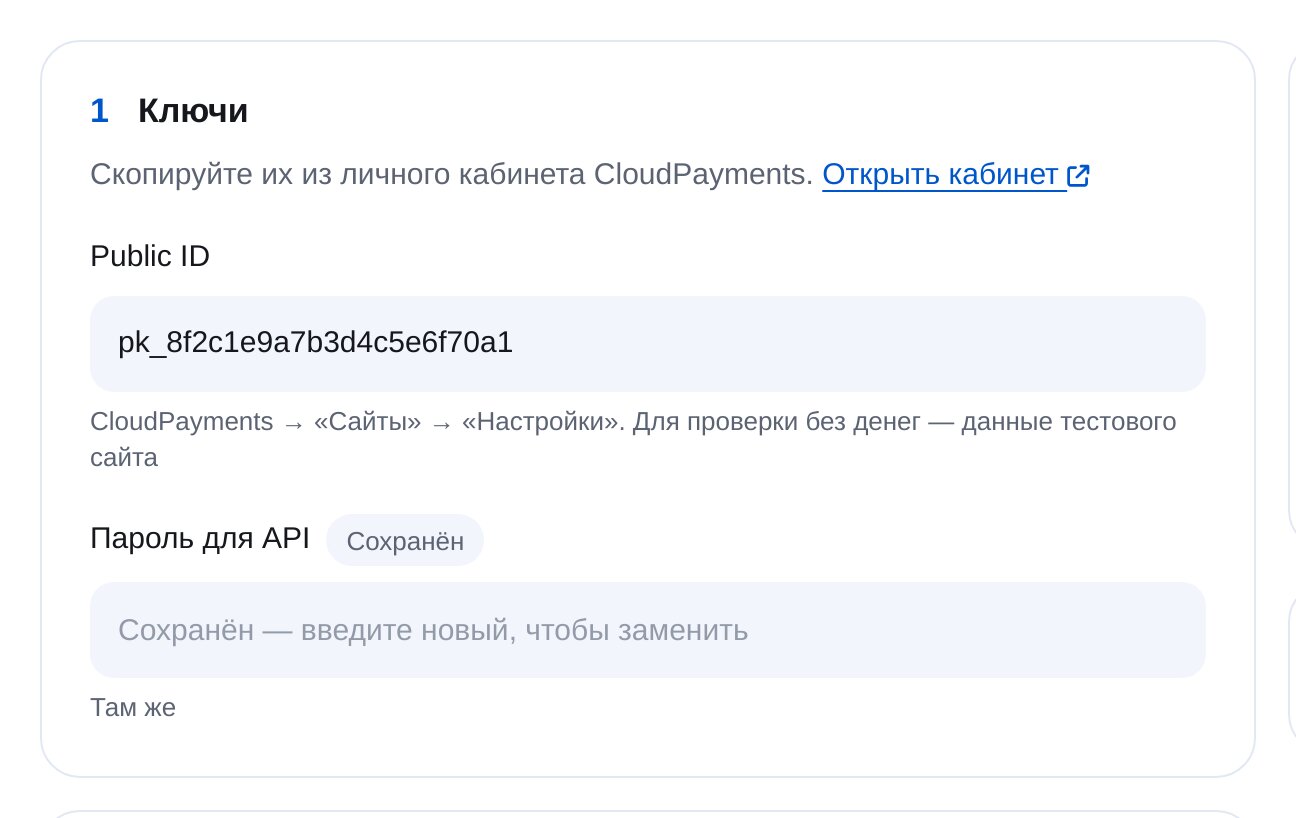Click the «Там же» hint text
1296x818 pixels.
coord(133,708)
